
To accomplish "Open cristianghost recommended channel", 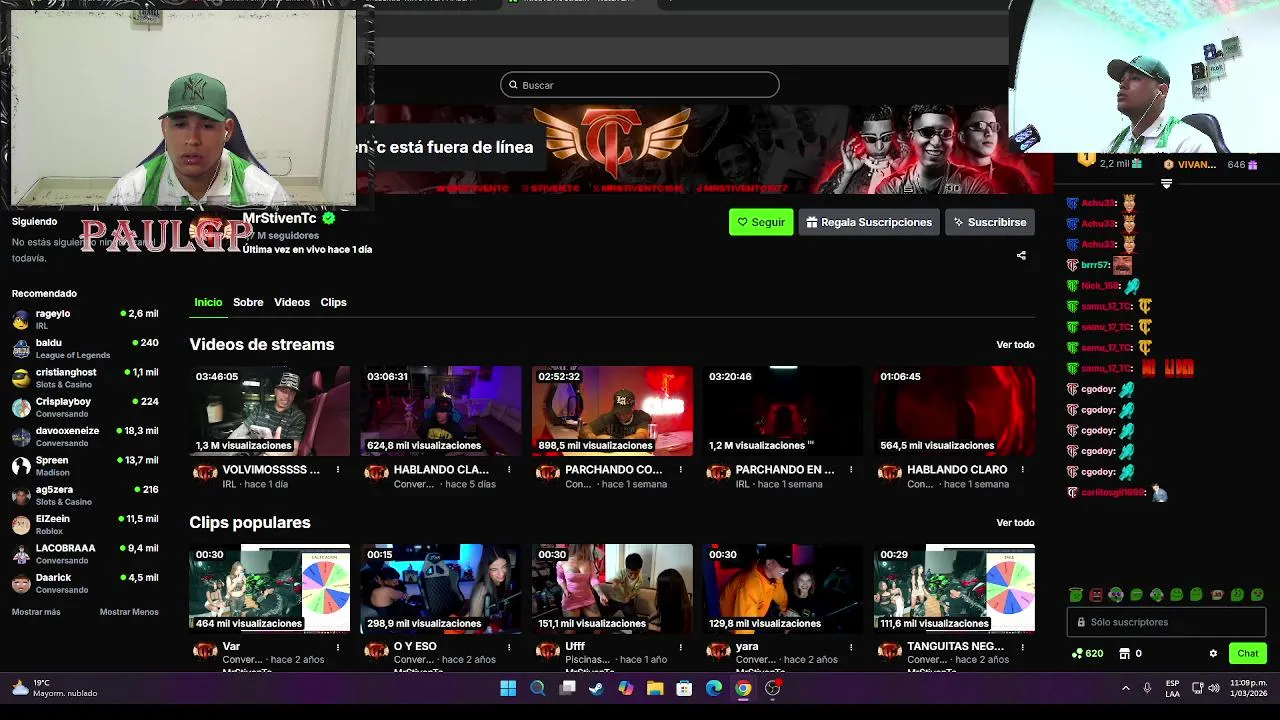I will coord(85,378).
